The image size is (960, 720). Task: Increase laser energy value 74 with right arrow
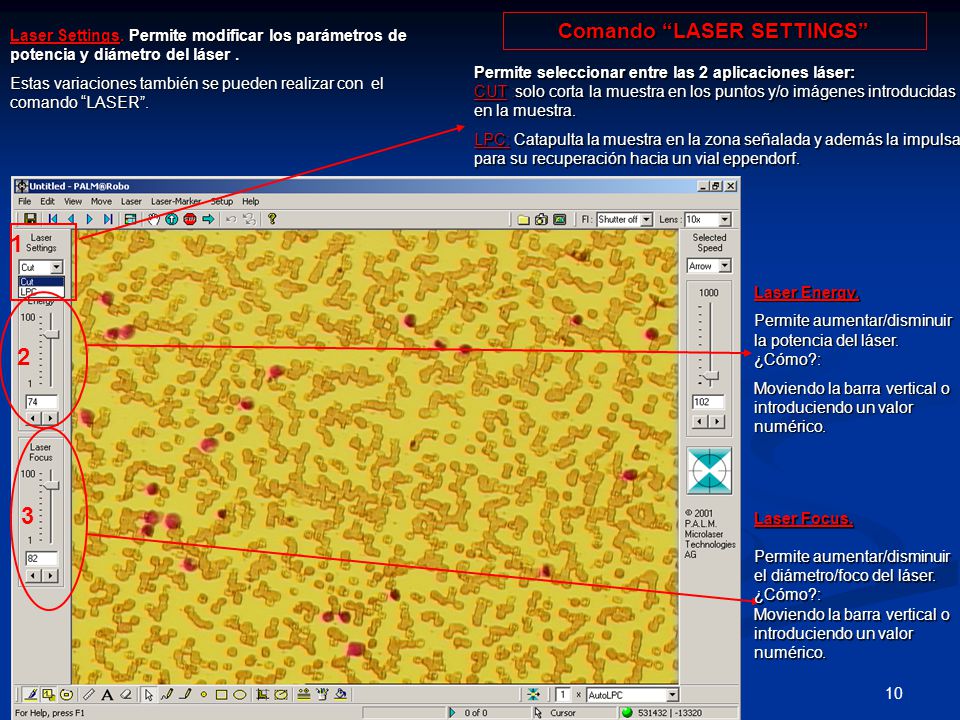point(50,418)
